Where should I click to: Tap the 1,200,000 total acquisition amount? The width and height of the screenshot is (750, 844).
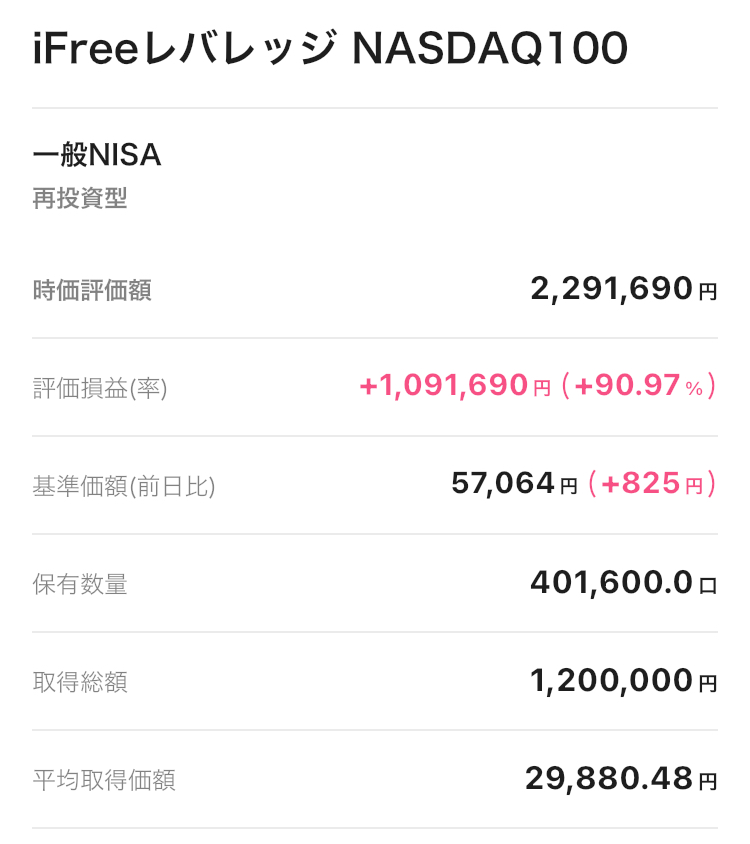pyautogui.click(x=611, y=681)
